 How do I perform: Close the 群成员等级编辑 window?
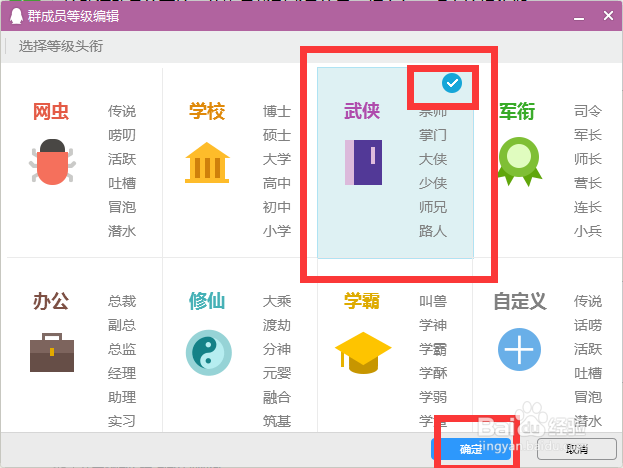(608, 16)
